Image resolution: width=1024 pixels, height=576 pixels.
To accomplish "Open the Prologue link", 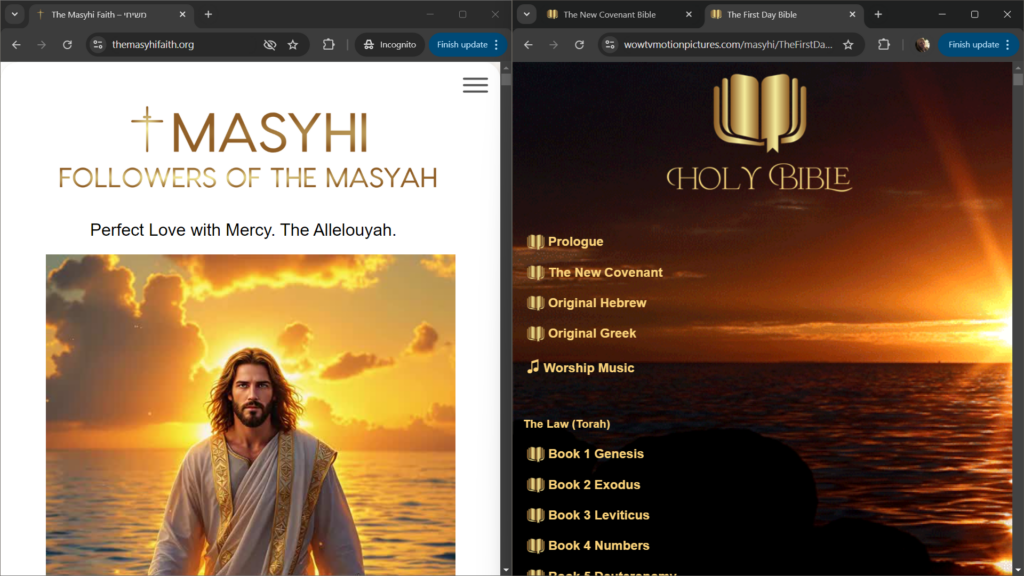I will (575, 242).
